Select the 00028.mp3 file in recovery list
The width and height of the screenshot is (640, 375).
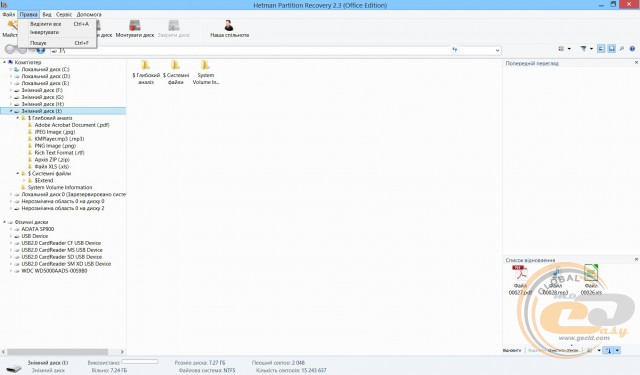[556, 280]
